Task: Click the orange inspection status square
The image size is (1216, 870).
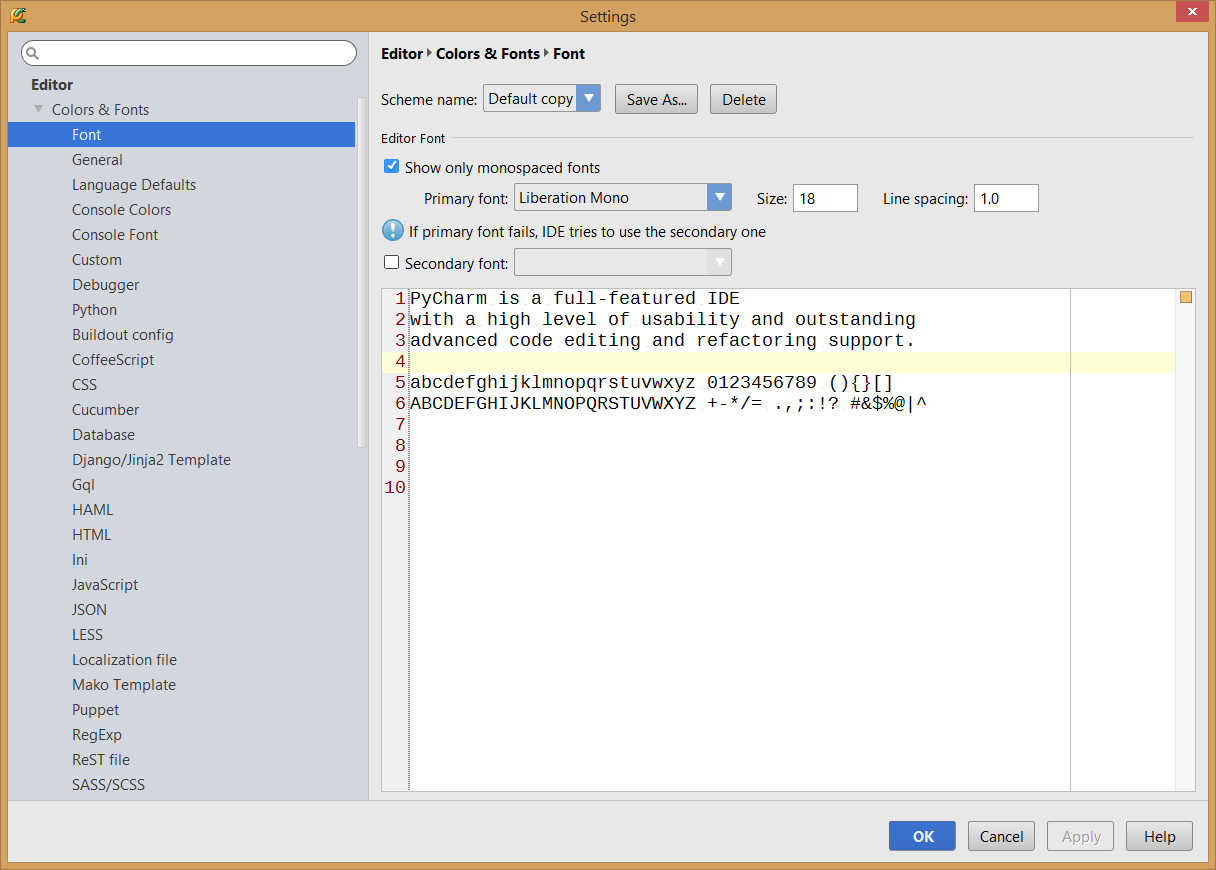Action: 1186,297
